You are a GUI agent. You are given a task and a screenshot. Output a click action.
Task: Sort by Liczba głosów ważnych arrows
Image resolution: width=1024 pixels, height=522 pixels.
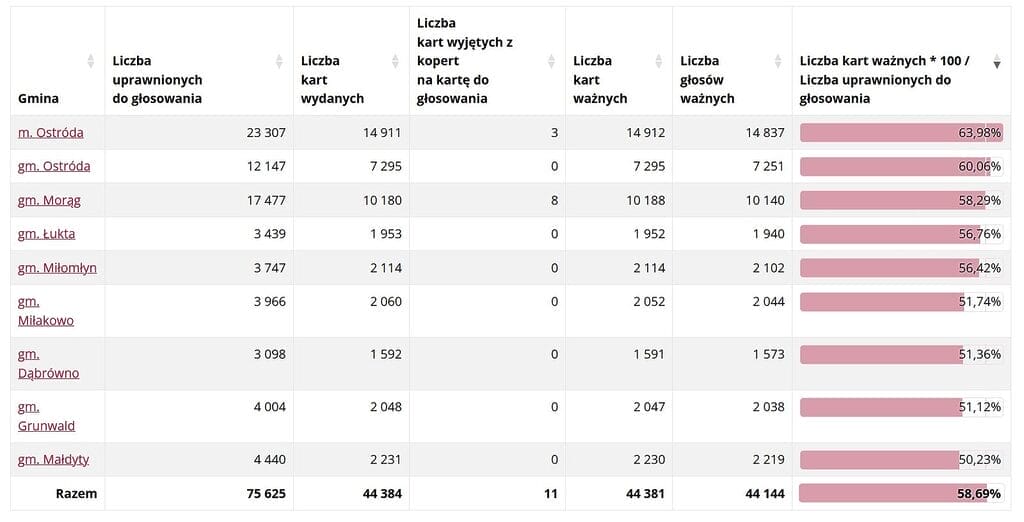tap(779, 61)
